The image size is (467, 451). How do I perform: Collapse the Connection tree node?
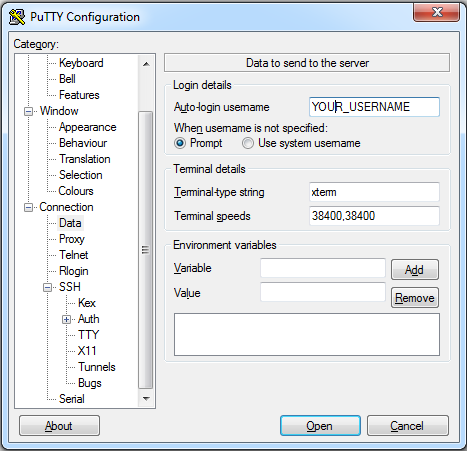pos(29,207)
